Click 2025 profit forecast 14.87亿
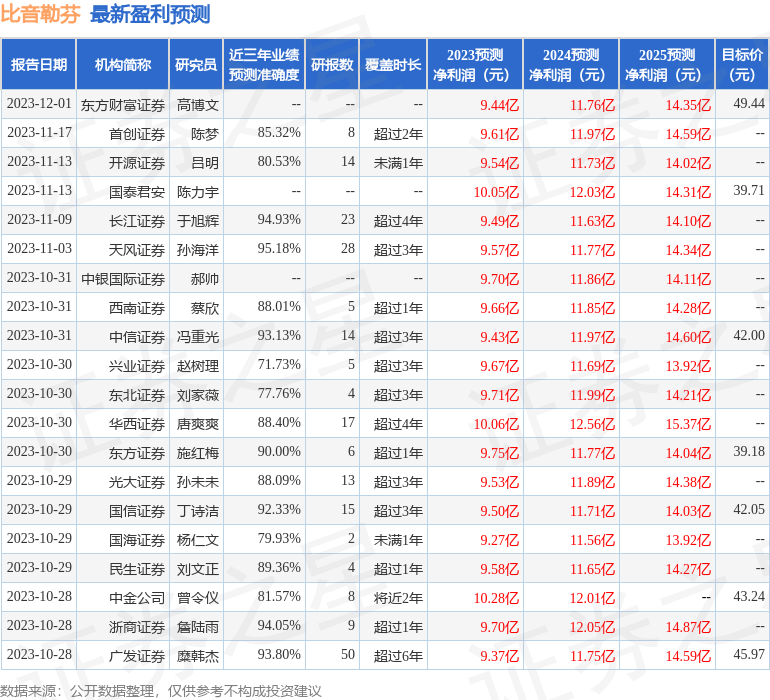The width and height of the screenshot is (770, 700). click(x=688, y=627)
